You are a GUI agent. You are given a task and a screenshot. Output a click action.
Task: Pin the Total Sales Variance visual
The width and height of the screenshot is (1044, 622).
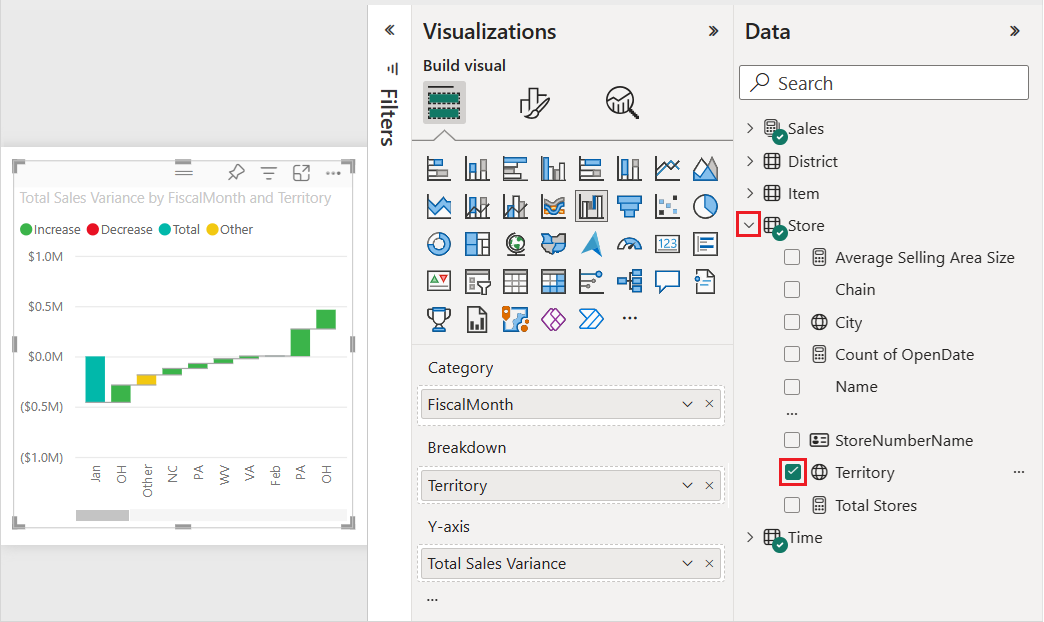[236, 172]
